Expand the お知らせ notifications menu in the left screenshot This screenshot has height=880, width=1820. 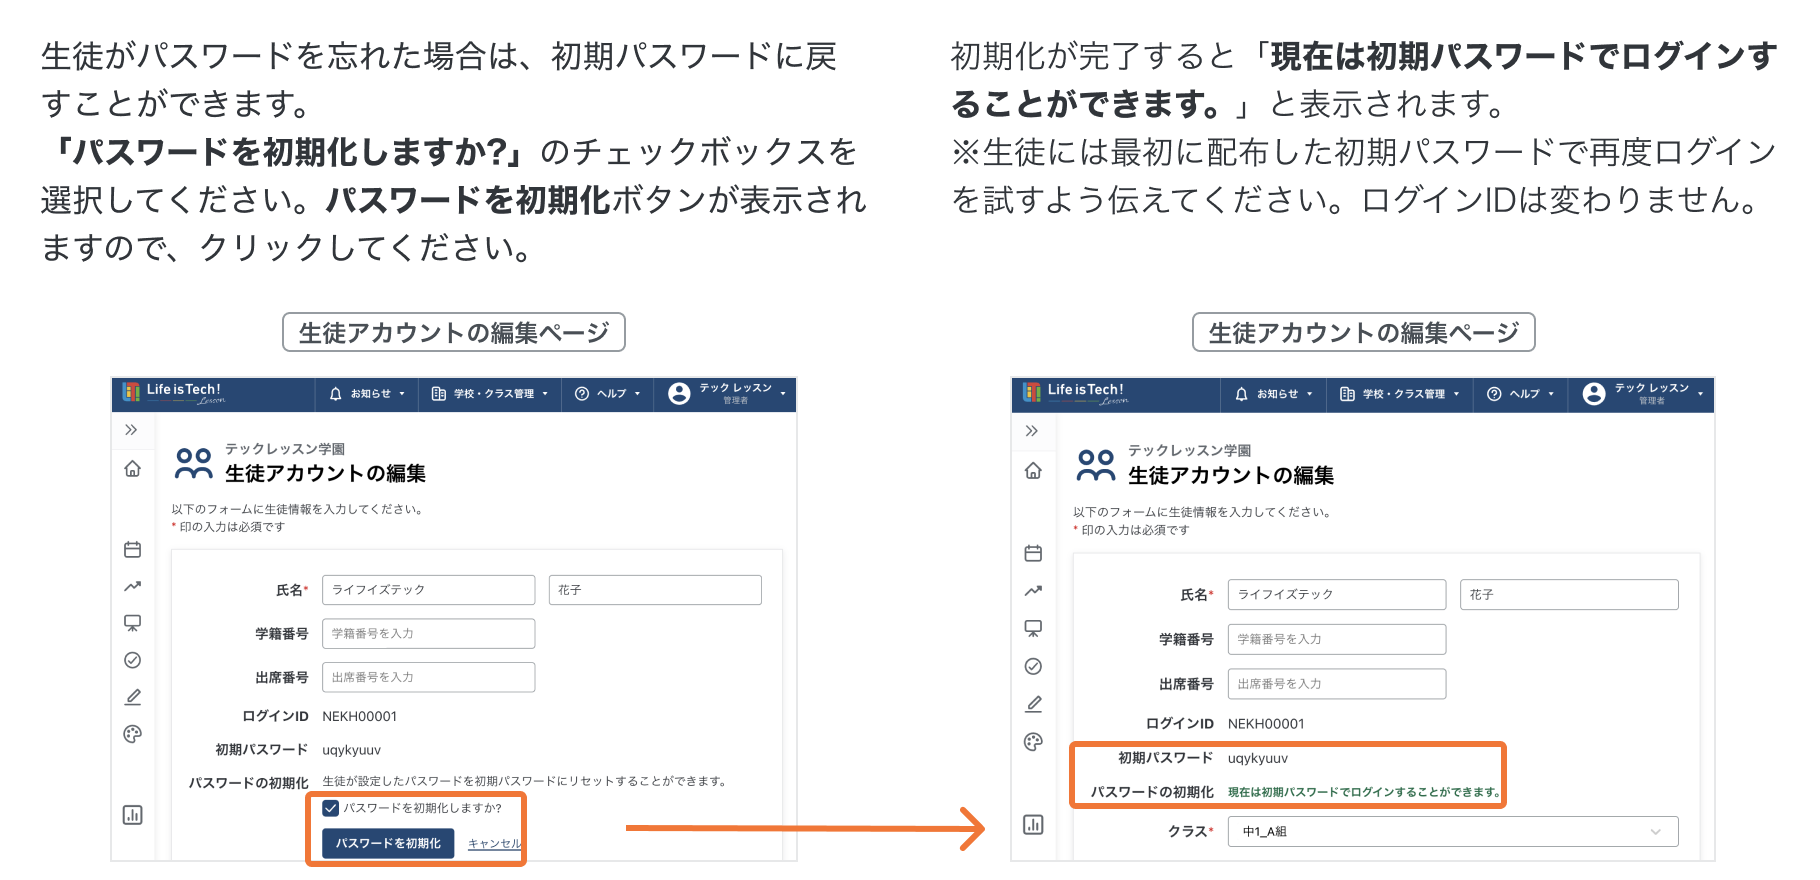point(367,394)
